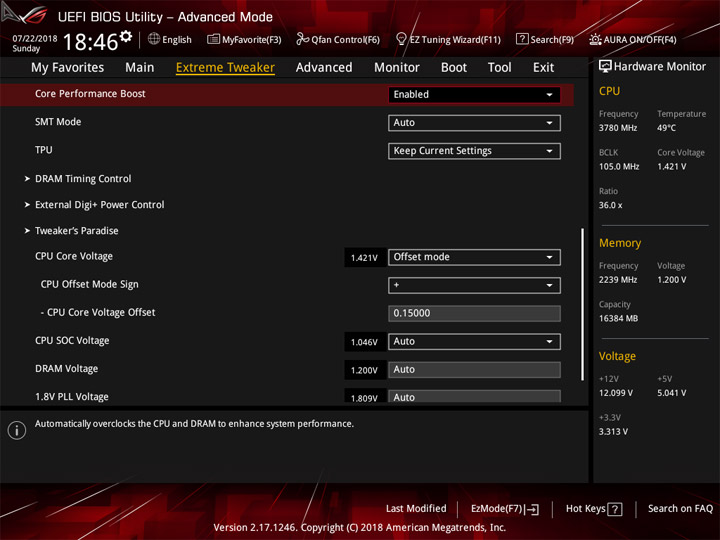Switch to the Main tab
720x540 pixels.
[140, 68]
